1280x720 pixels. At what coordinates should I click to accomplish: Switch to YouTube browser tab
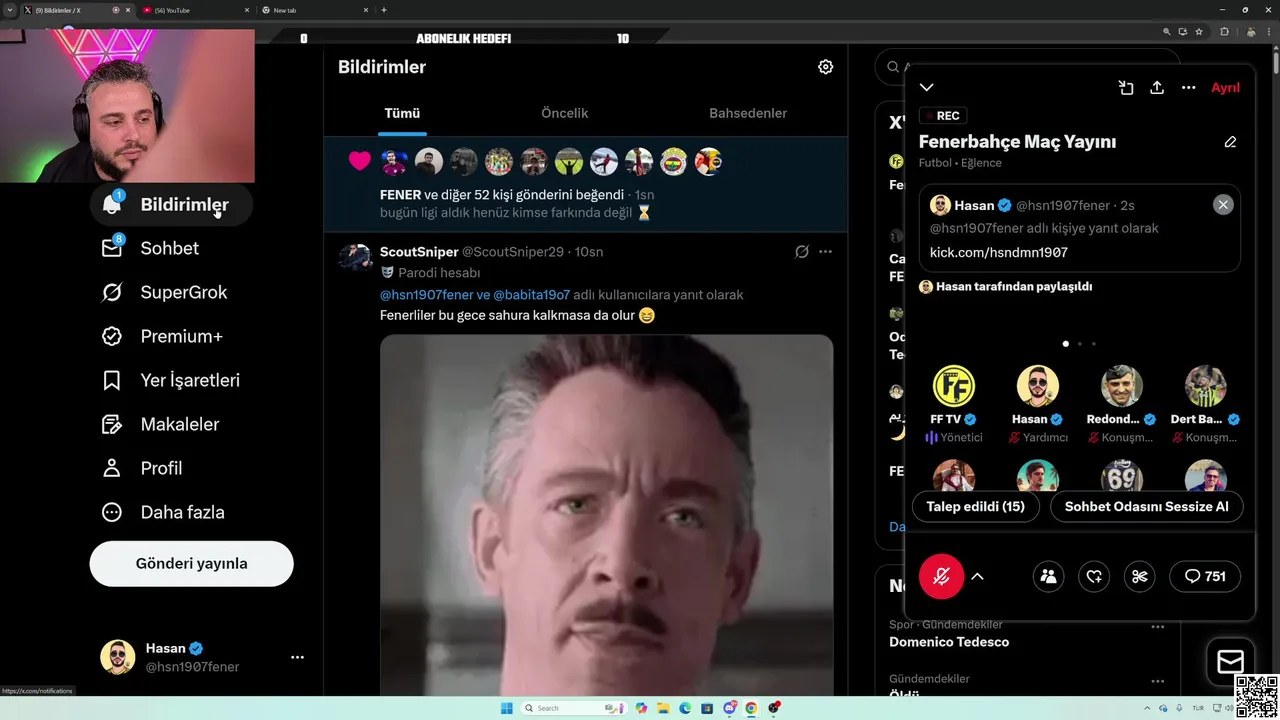click(x=195, y=10)
